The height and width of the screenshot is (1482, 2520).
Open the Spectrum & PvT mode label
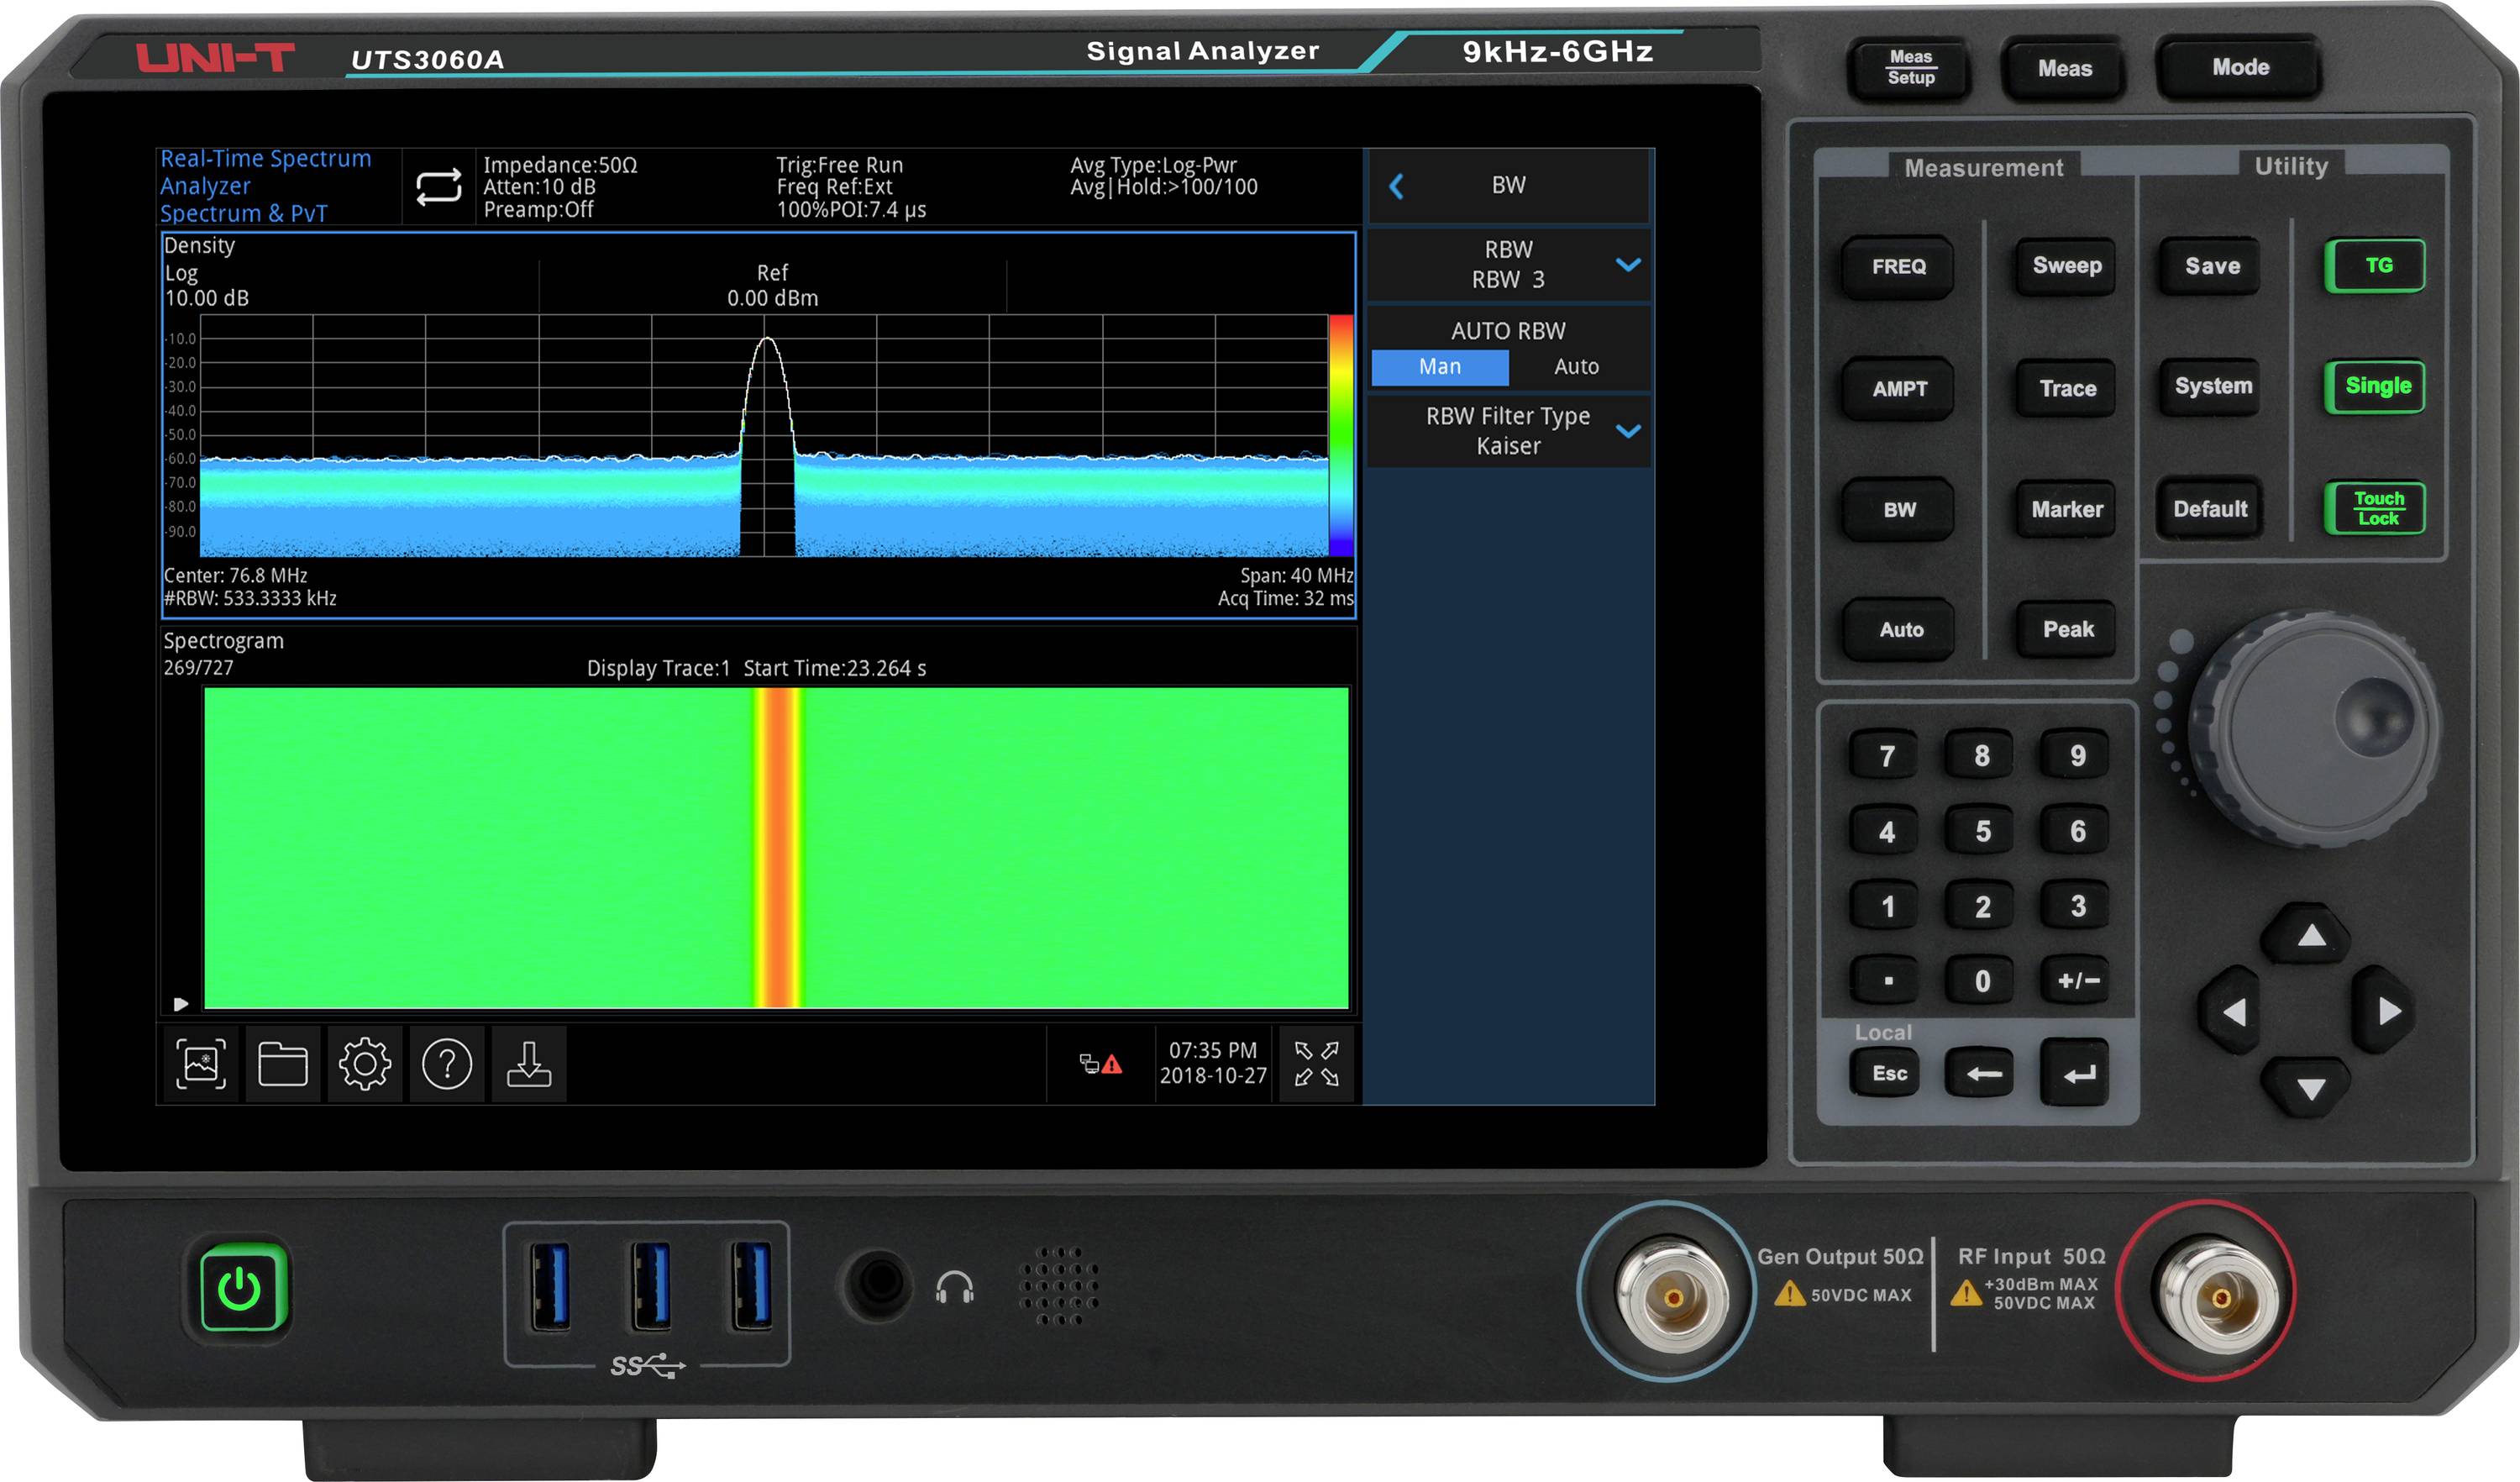coord(243,213)
